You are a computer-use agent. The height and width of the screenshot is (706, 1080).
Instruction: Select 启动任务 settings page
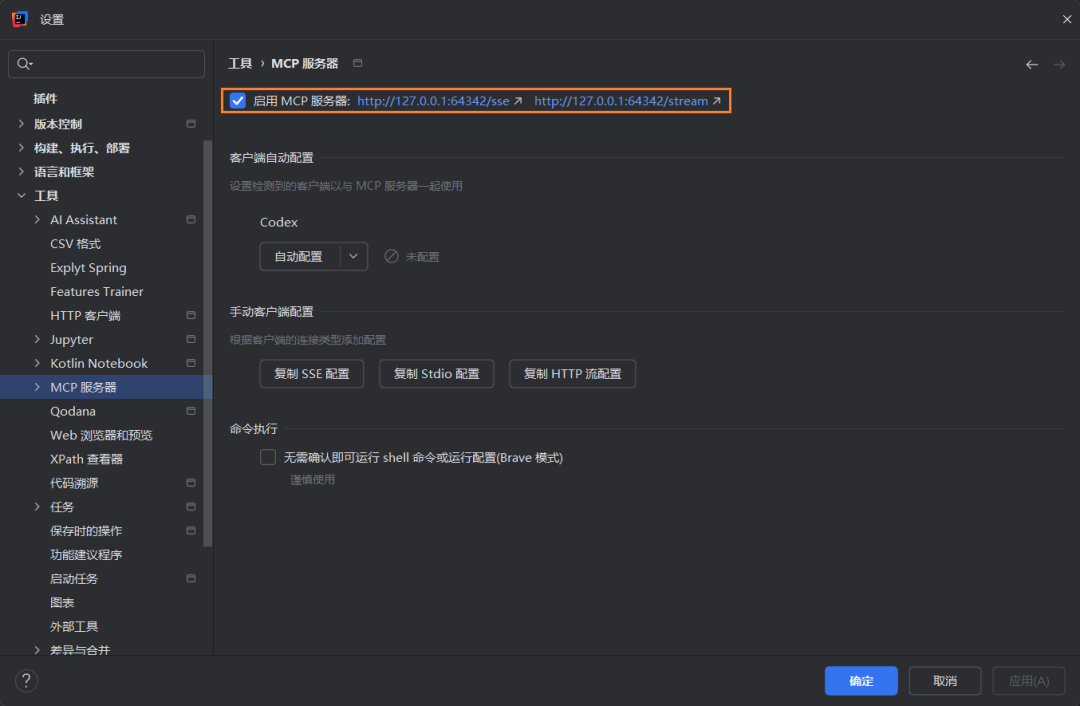(x=74, y=579)
